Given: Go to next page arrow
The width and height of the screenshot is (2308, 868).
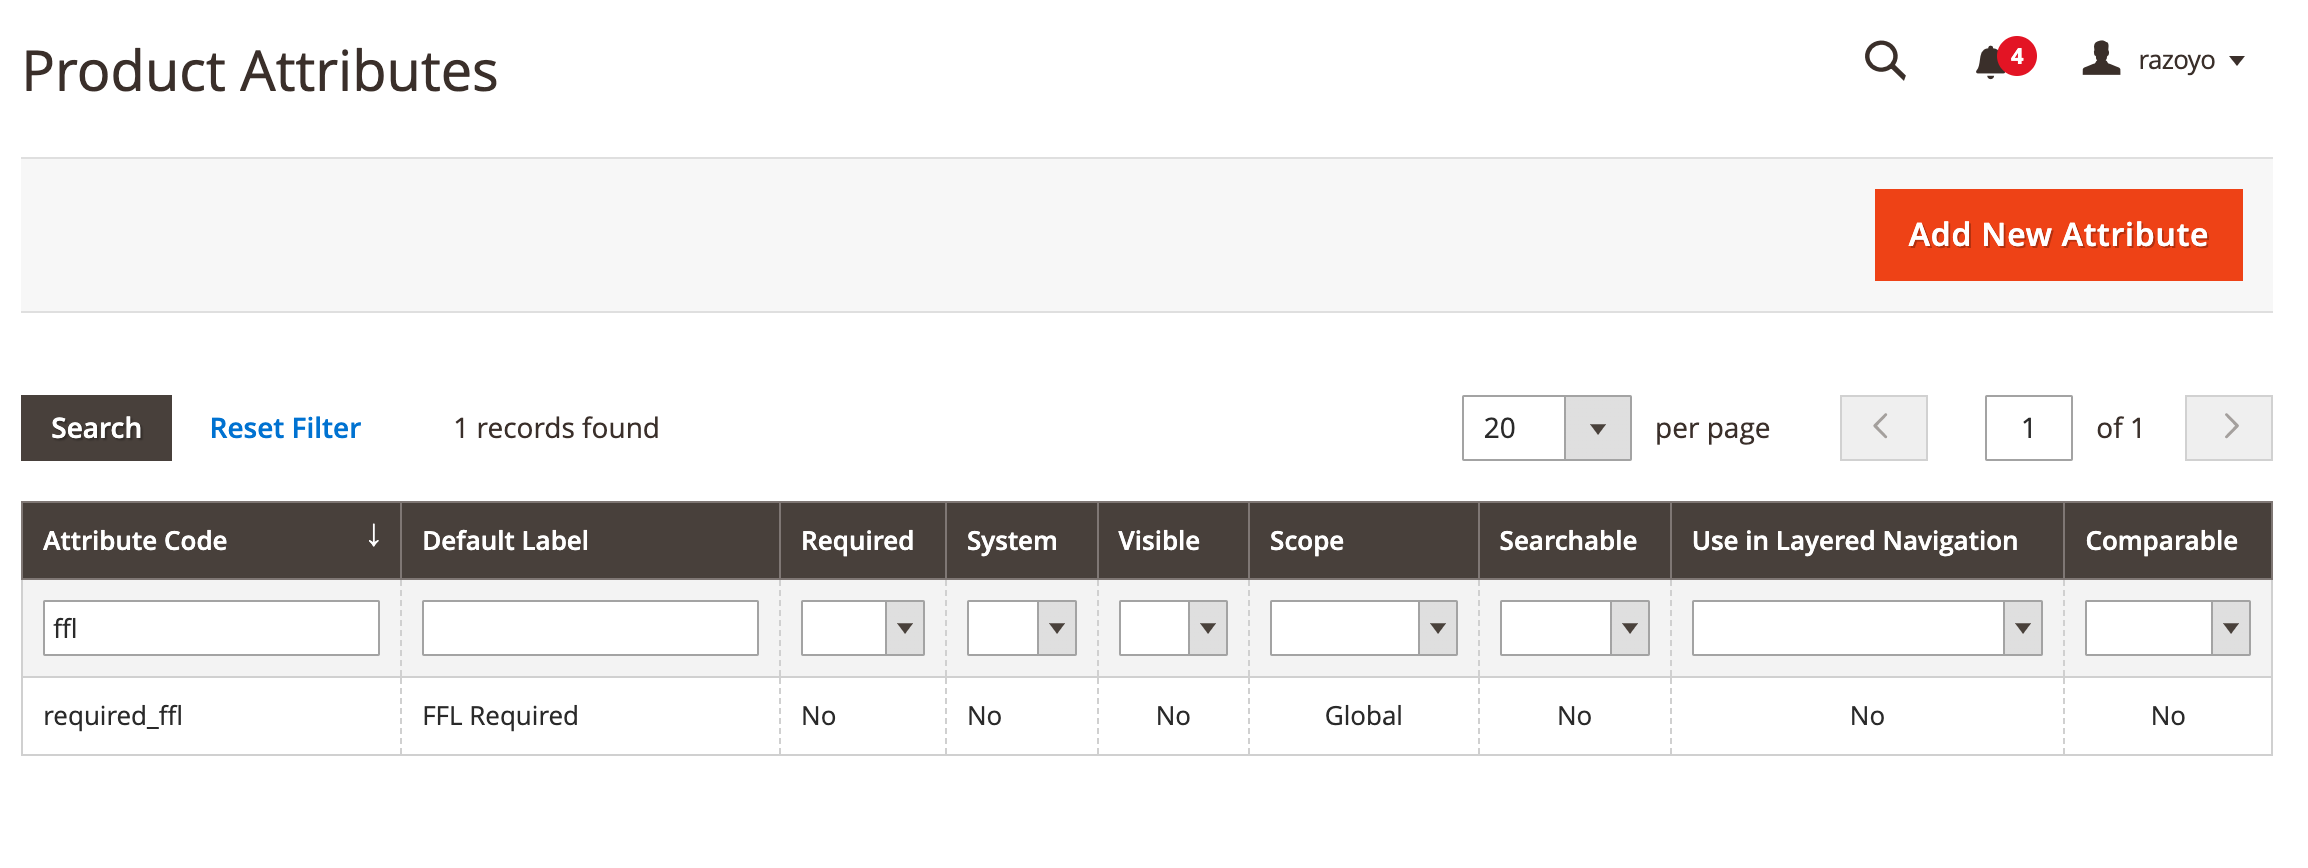Looking at the screenshot, I should 2228,428.
